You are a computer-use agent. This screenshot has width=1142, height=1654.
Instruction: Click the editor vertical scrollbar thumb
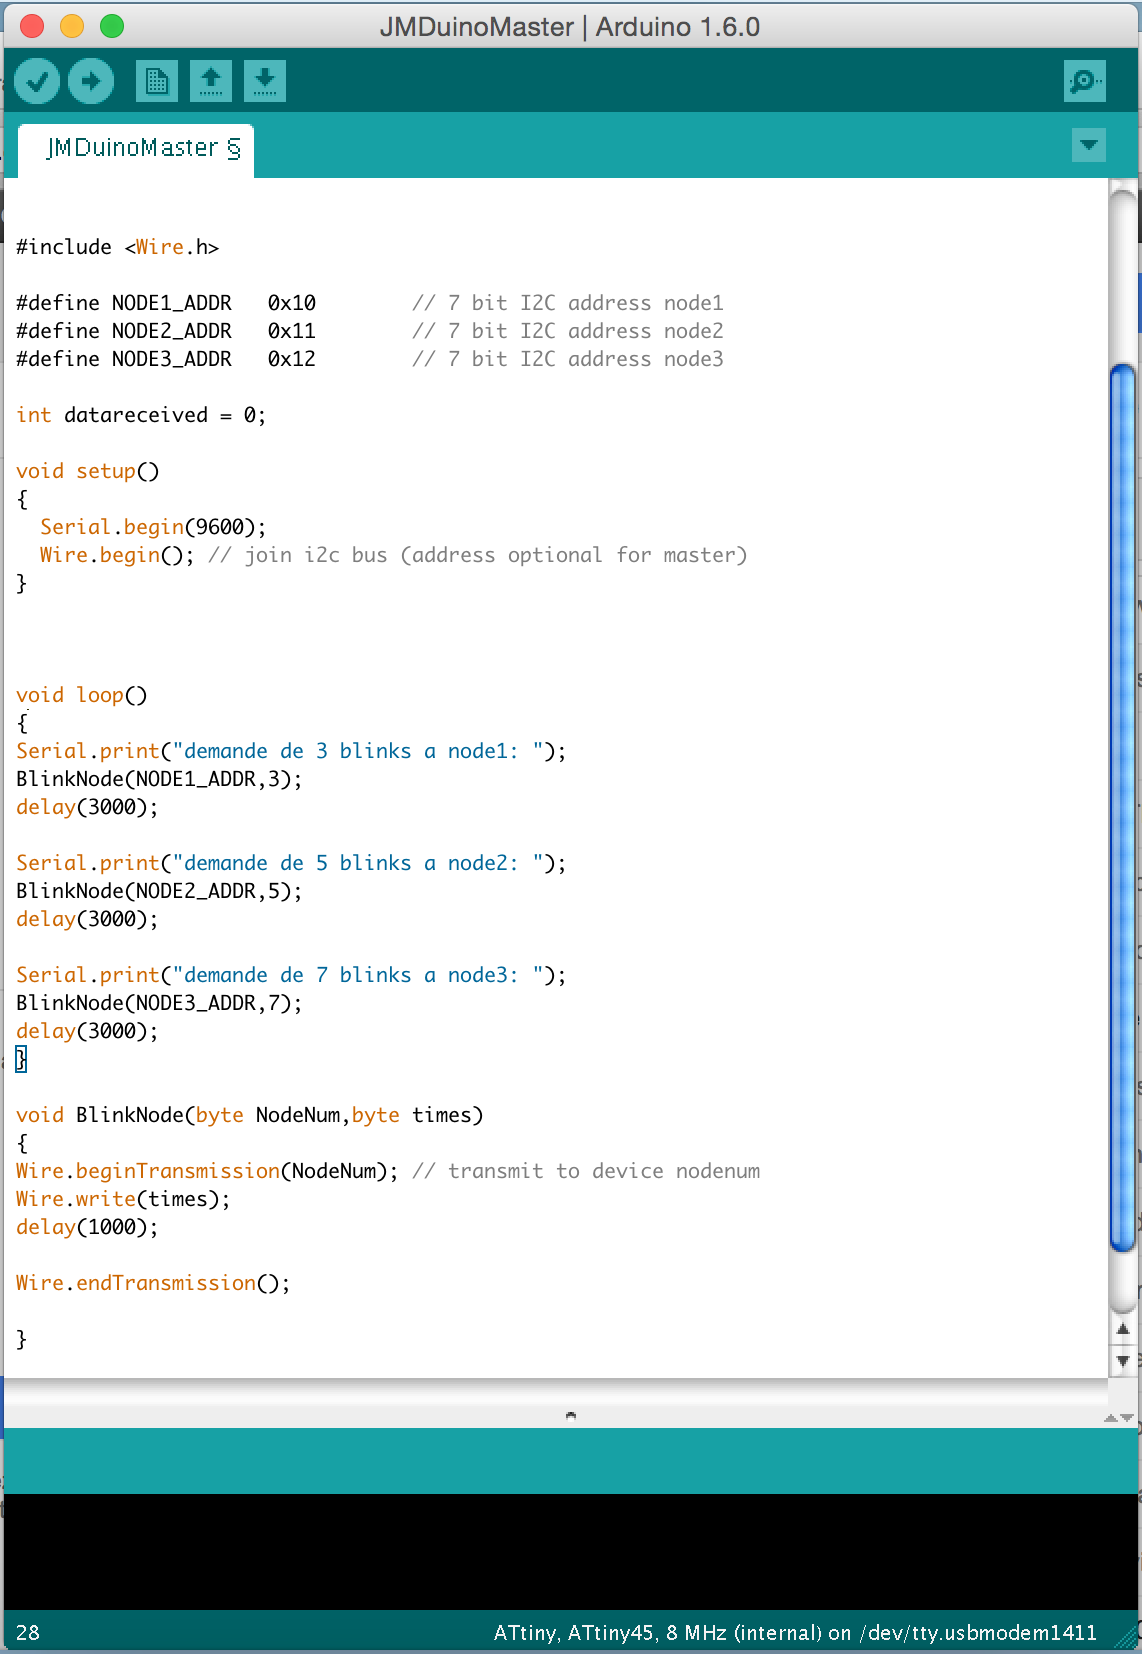pyautogui.click(x=1123, y=808)
